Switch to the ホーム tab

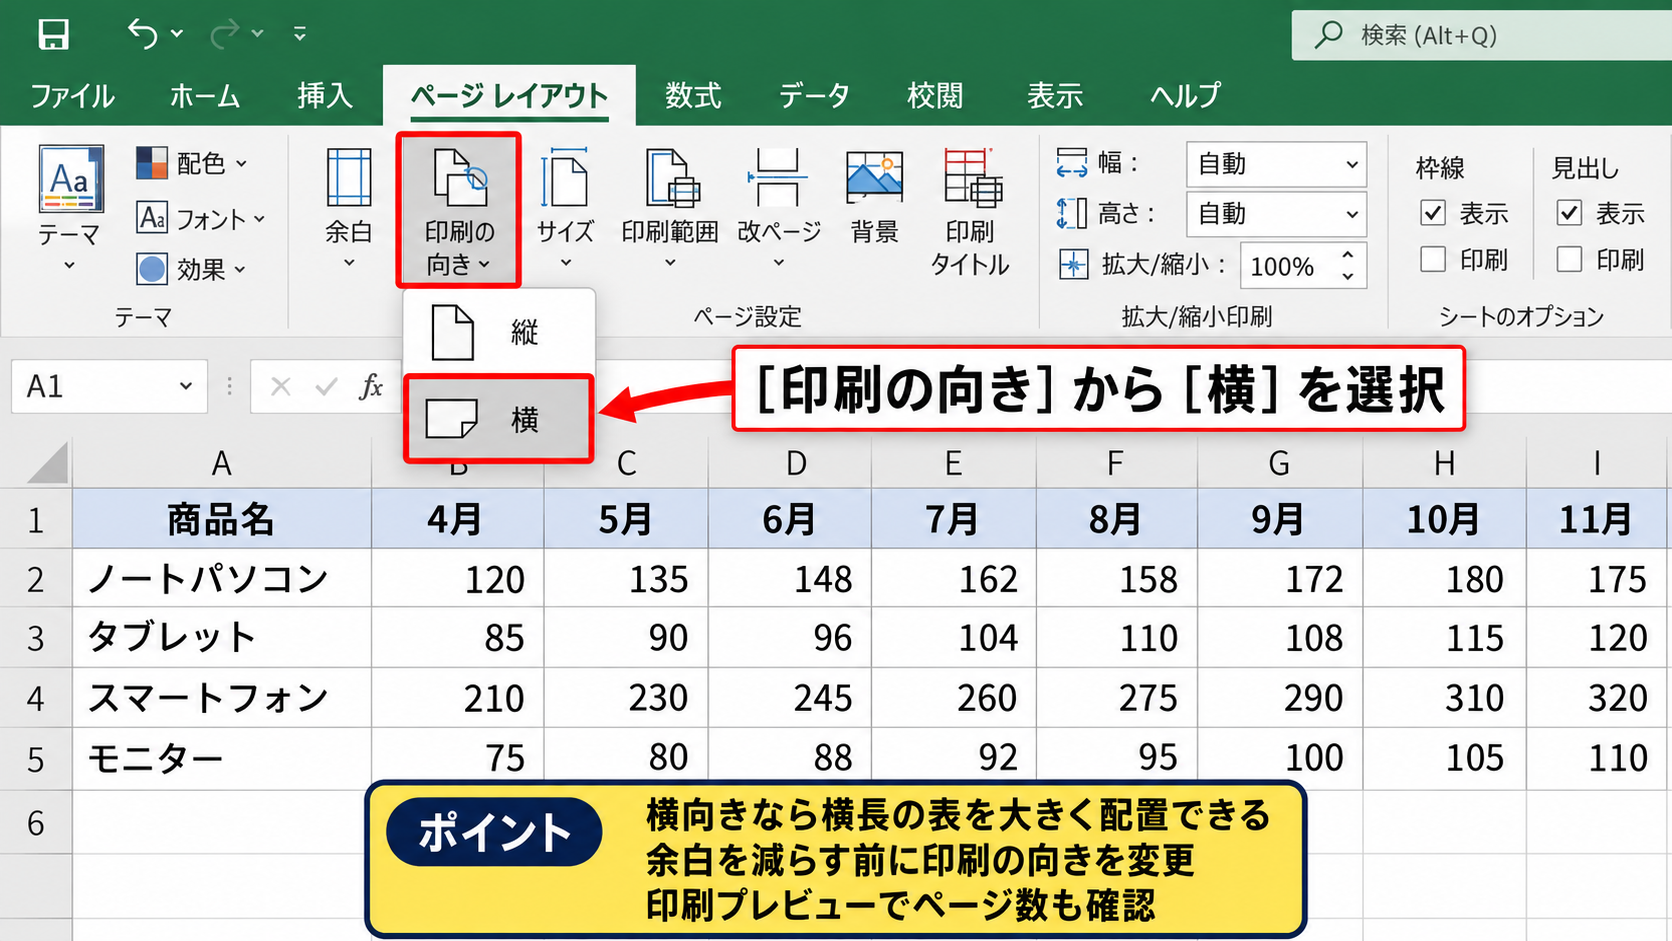tap(205, 96)
